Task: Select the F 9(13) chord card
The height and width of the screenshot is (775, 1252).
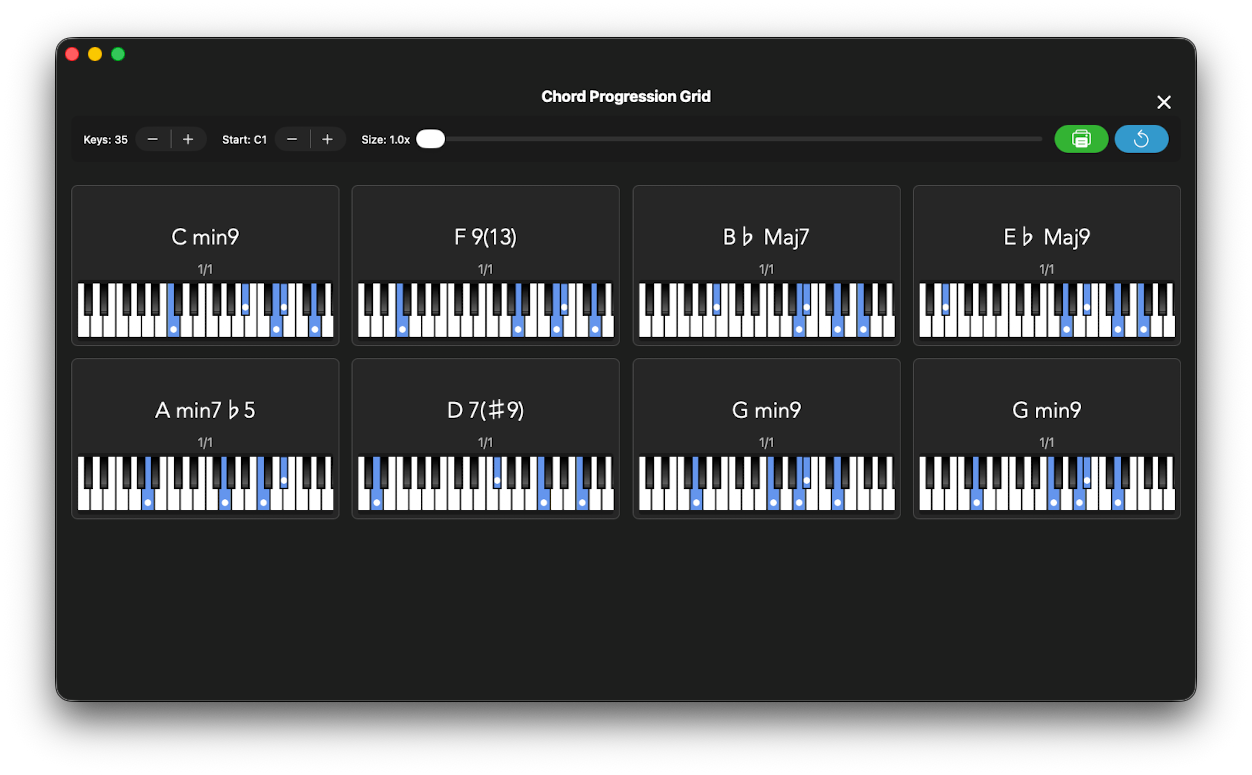Action: pyautogui.click(x=485, y=264)
